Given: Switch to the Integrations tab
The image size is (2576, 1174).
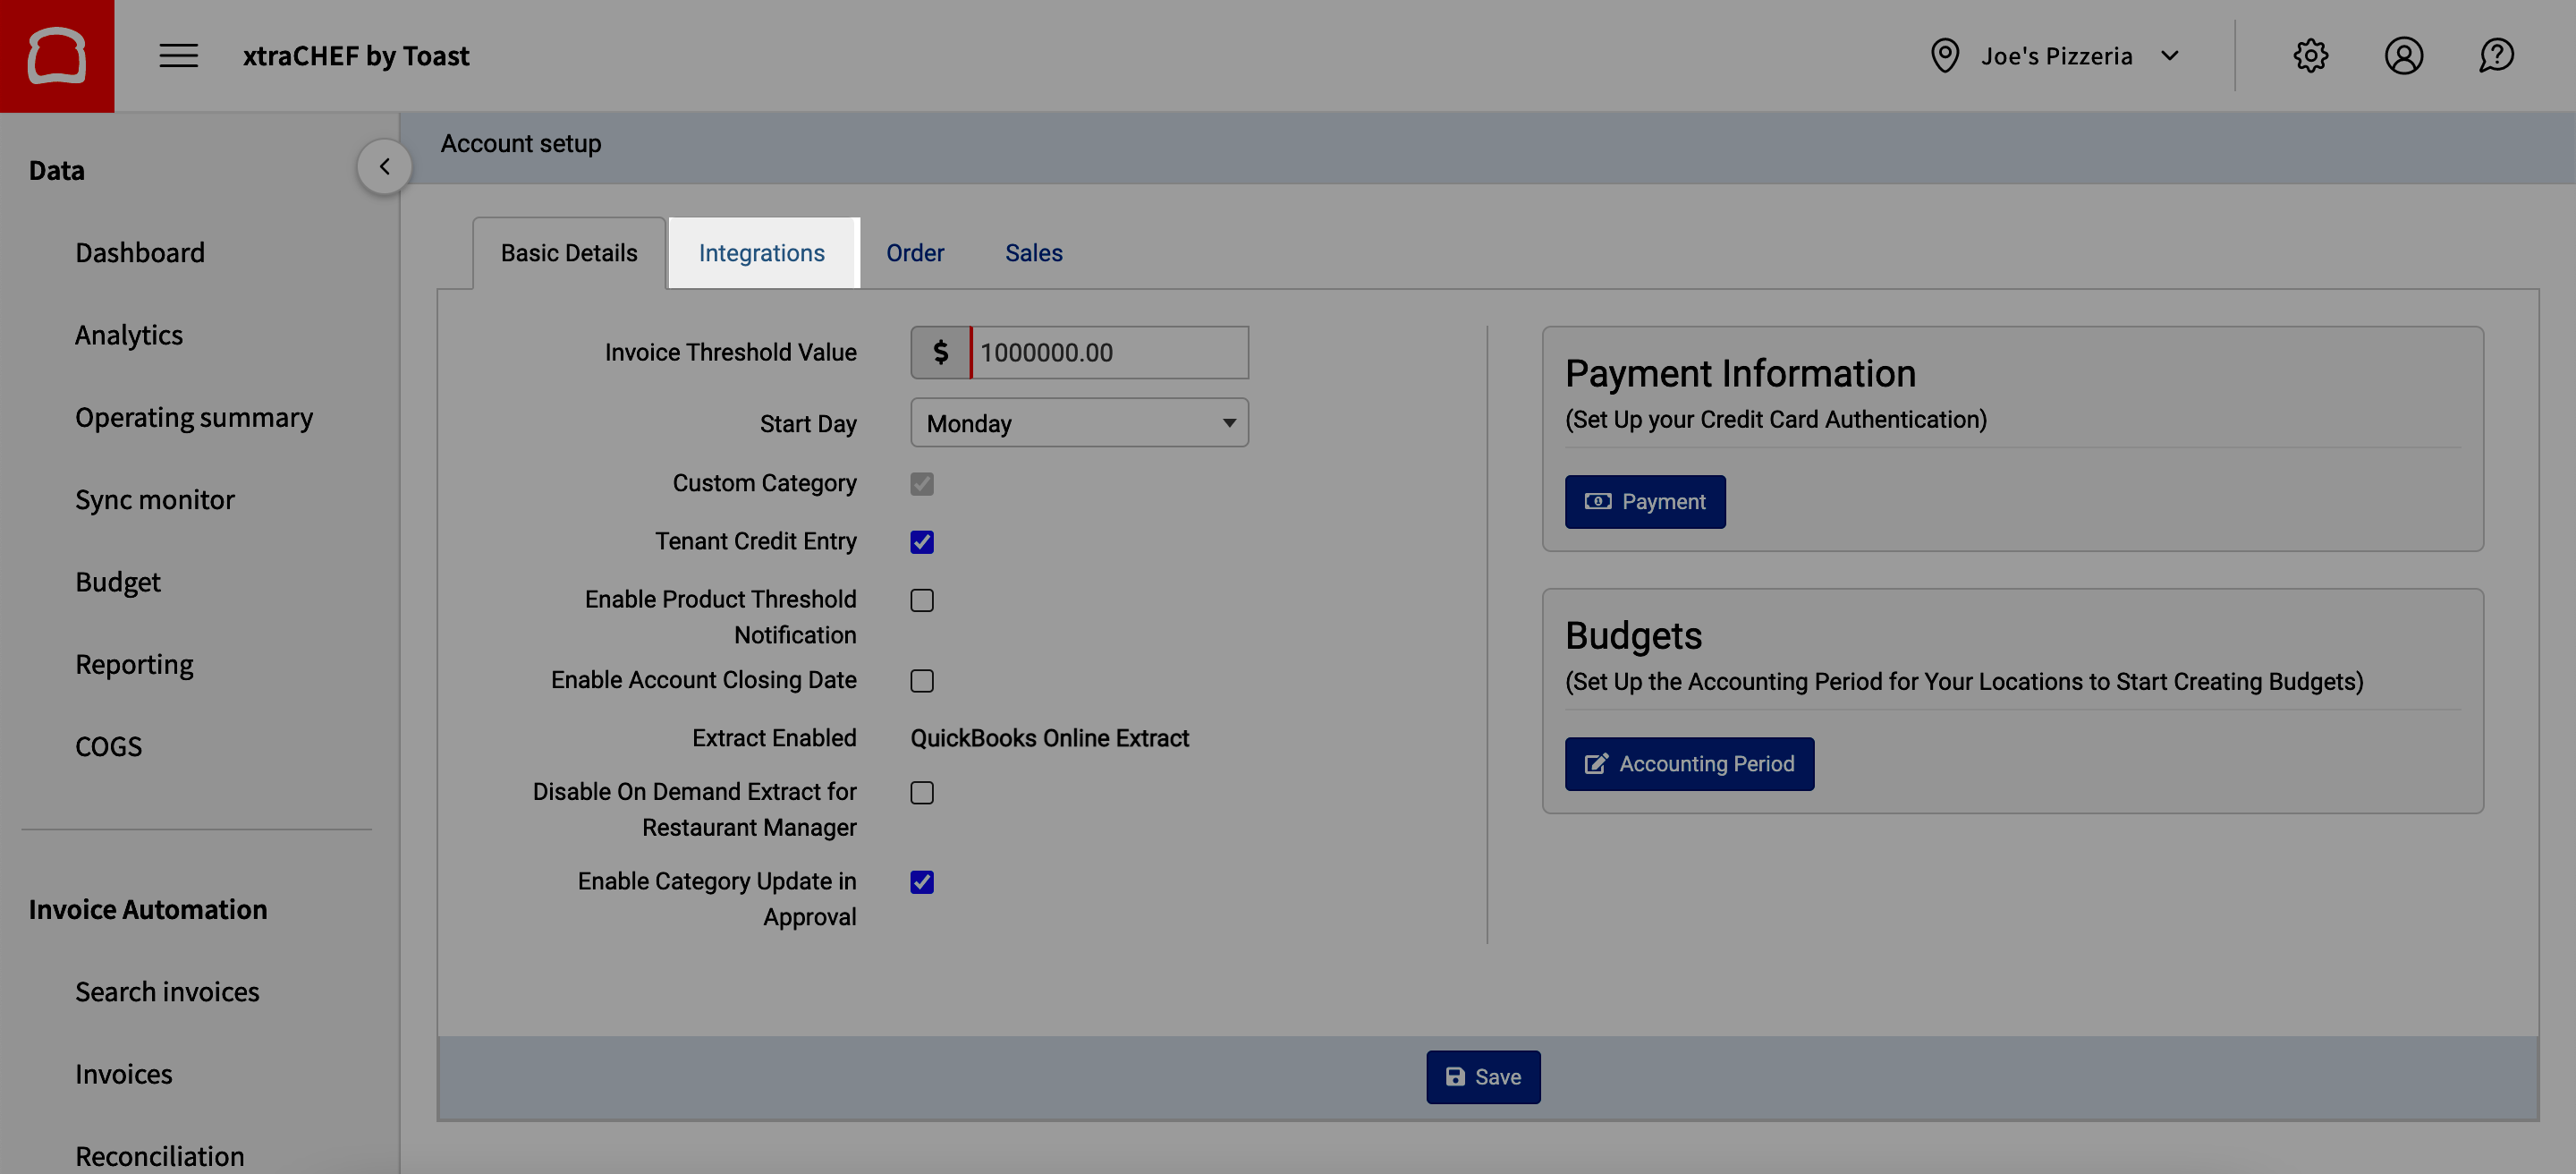Looking at the screenshot, I should coord(762,252).
